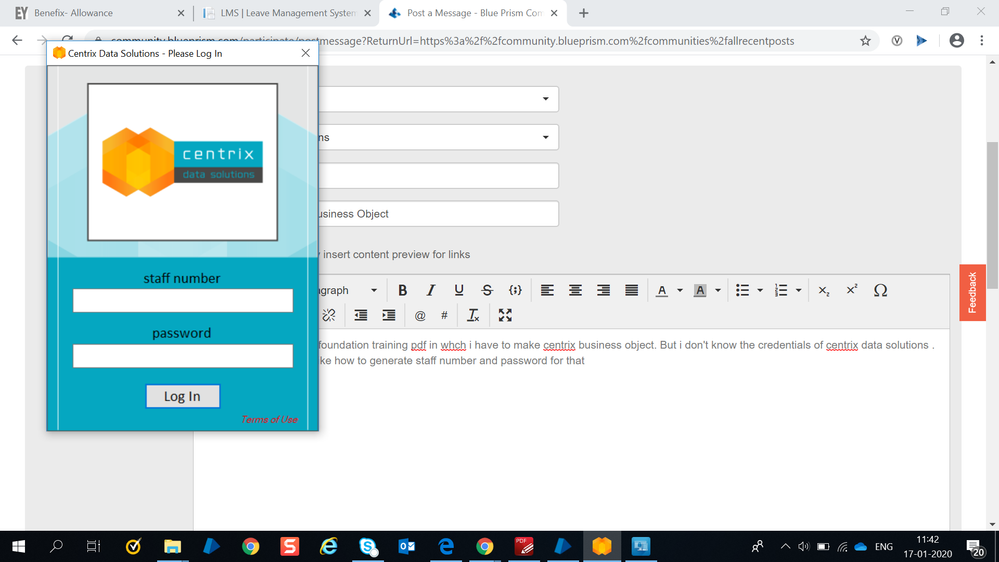The image size is (999, 562).
Task: Click the password field
Action: [182, 356]
